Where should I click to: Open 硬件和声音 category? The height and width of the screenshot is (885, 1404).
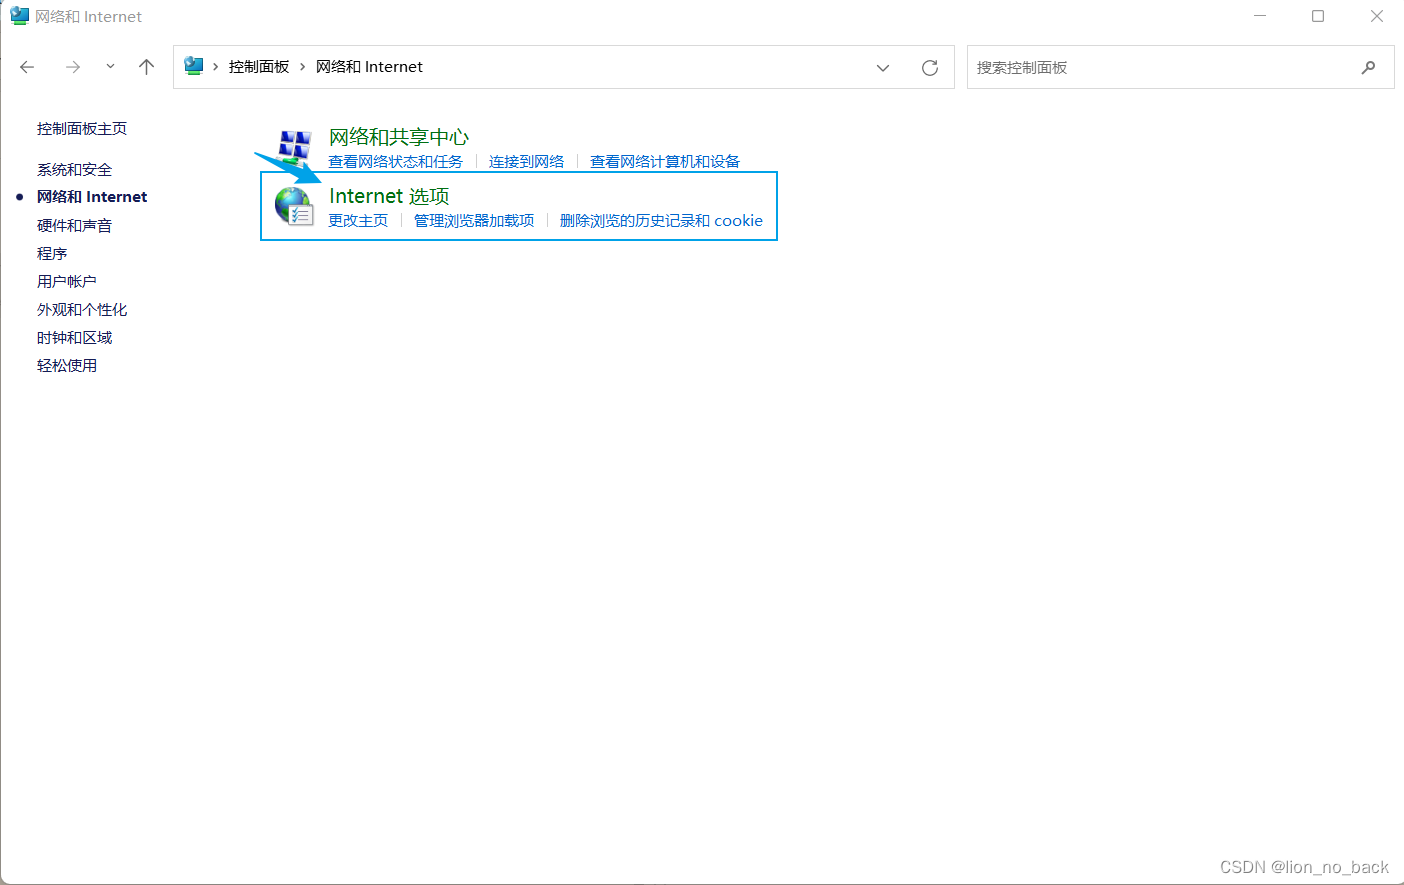[x=74, y=226]
